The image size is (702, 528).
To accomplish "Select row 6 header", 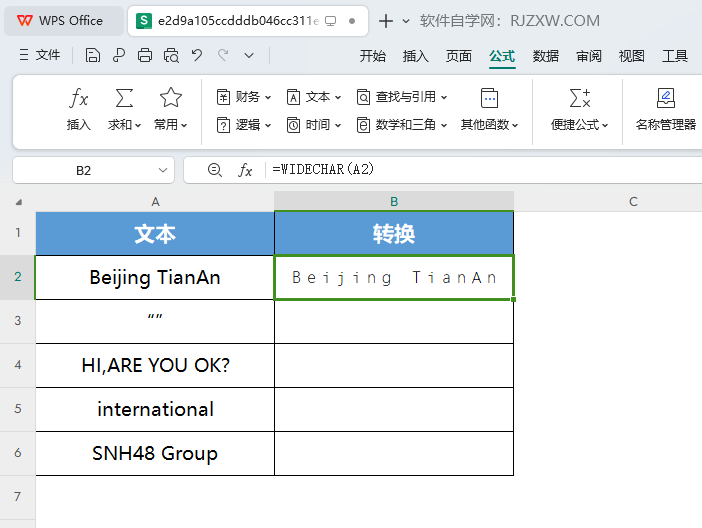I will pyautogui.click(x=17, y=453).
